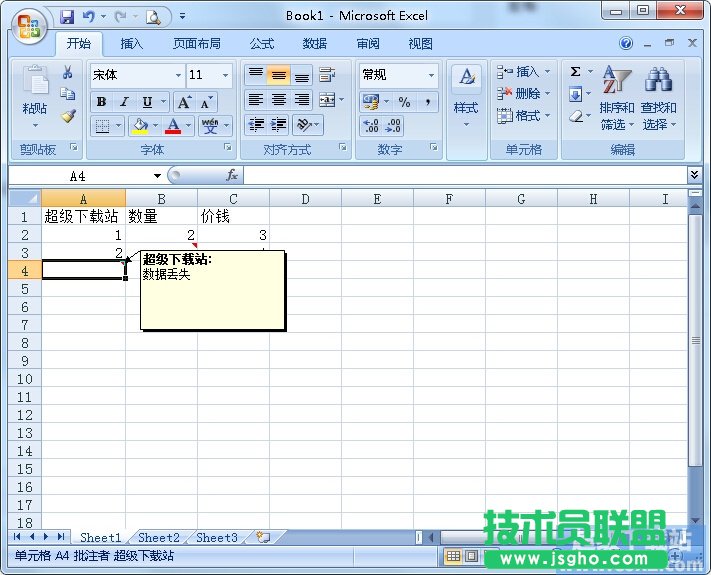Toggle center horizontal alignment
This screenshot has height=575, width=711.
click(279, 100)
